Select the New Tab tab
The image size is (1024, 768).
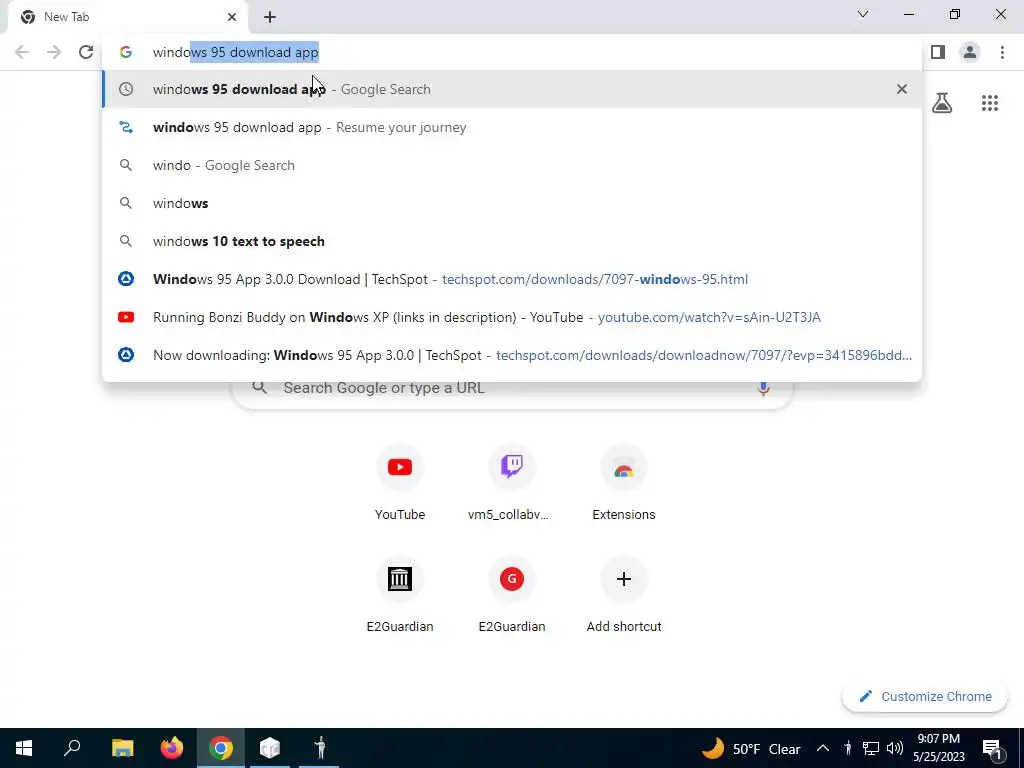coord(127,17)
